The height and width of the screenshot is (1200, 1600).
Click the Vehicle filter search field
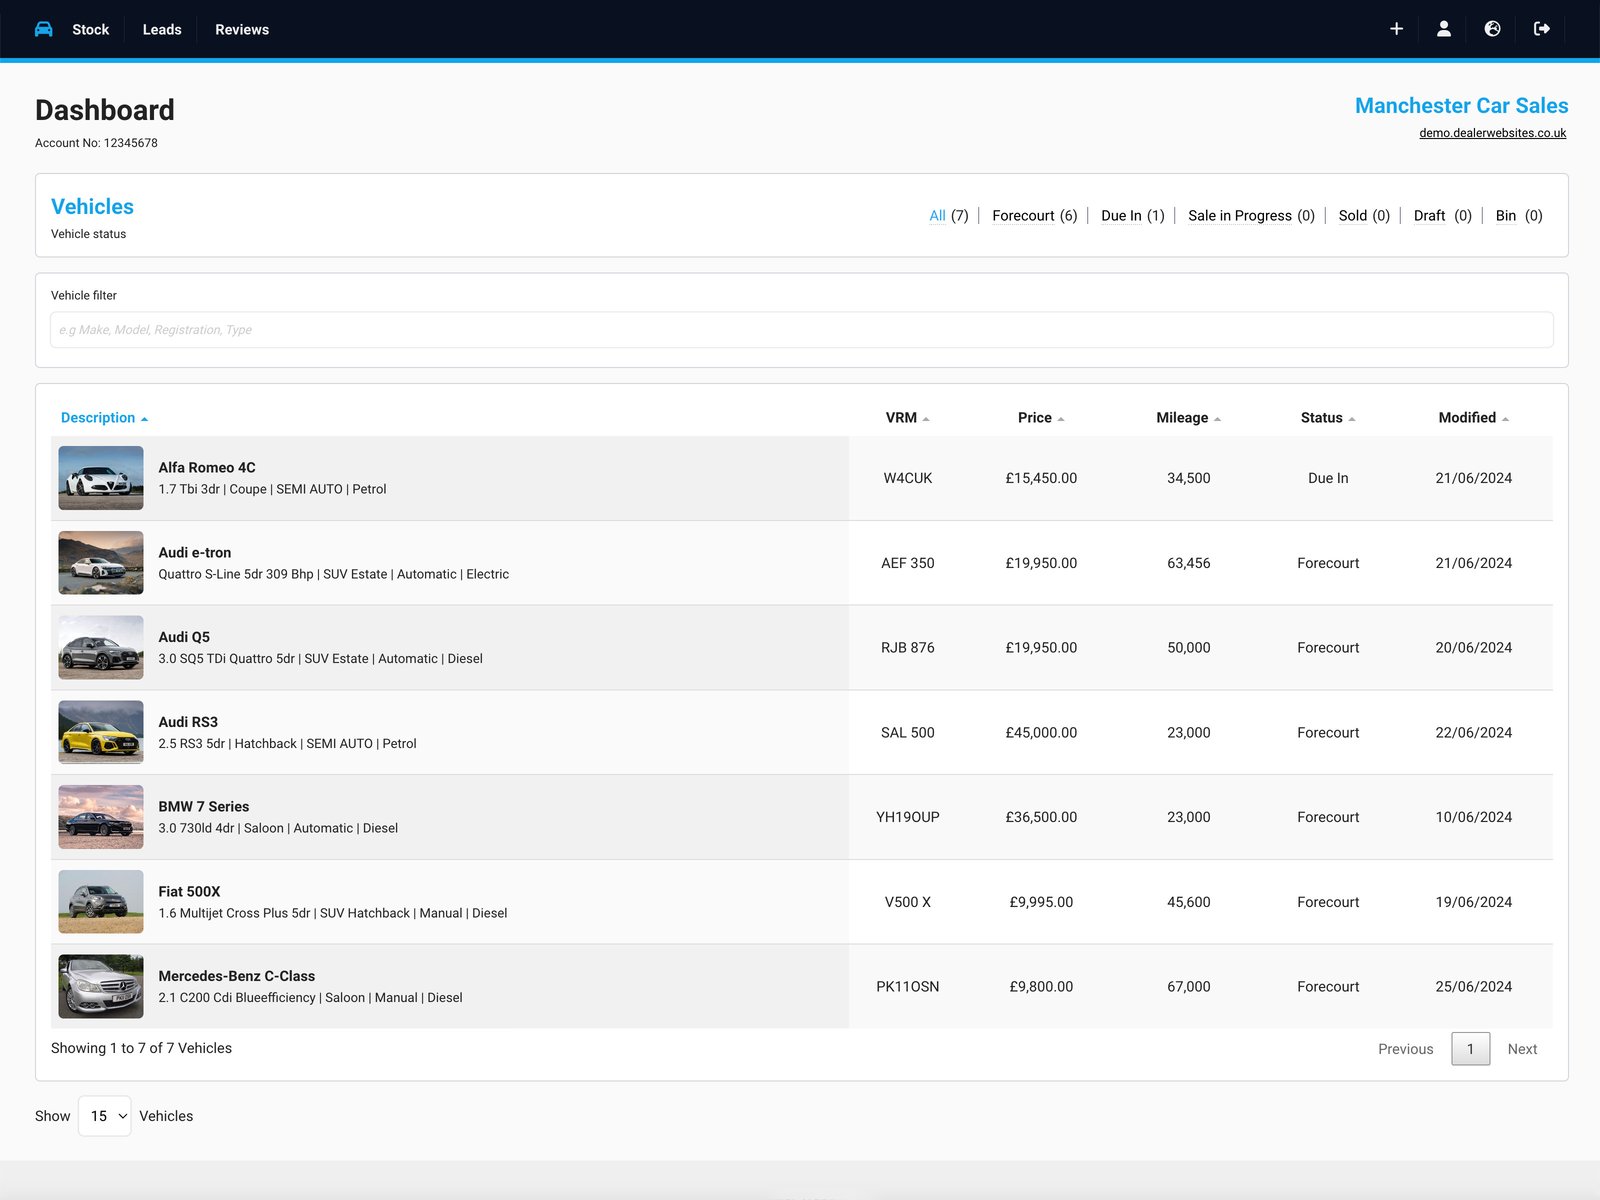(x=802, y=330)
